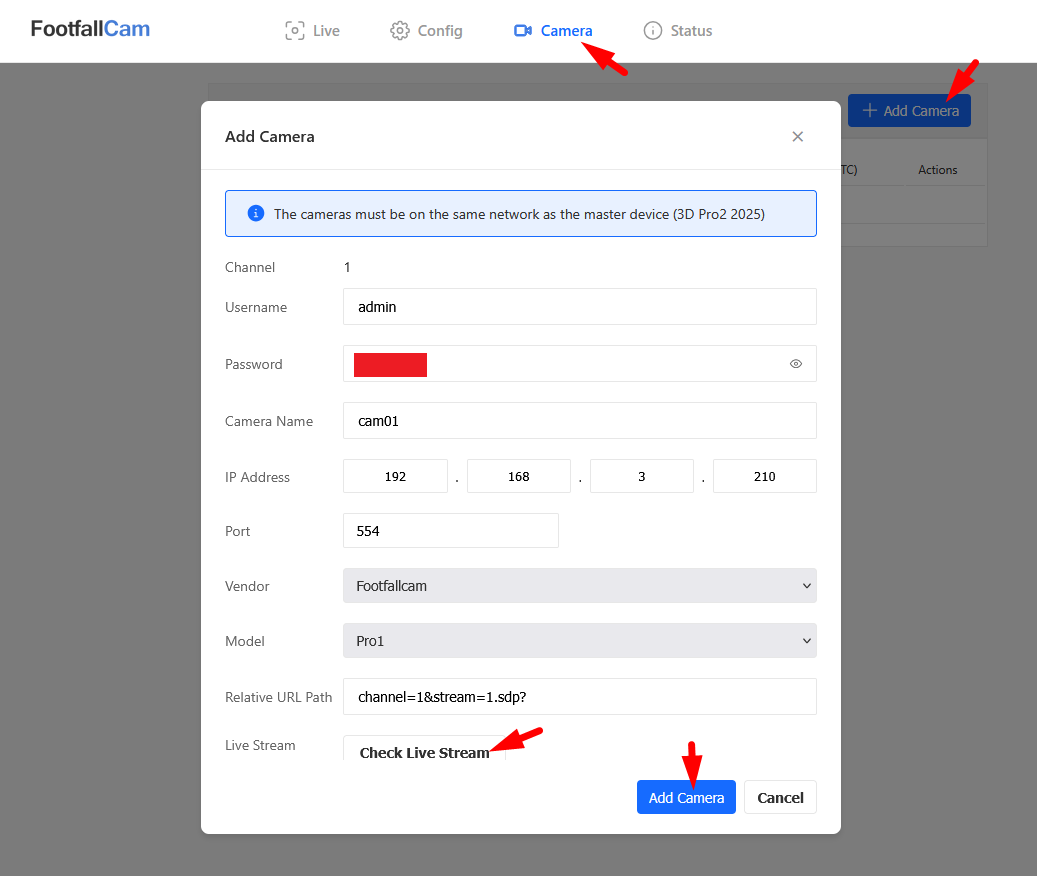Expand the Vendor dropdown

click(x=579, y=586)
